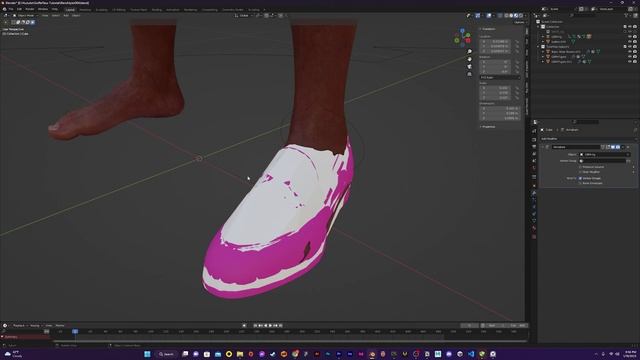
Task: Open the viewport Add menu
Action: pyautogui.click(x=66, y=16)
